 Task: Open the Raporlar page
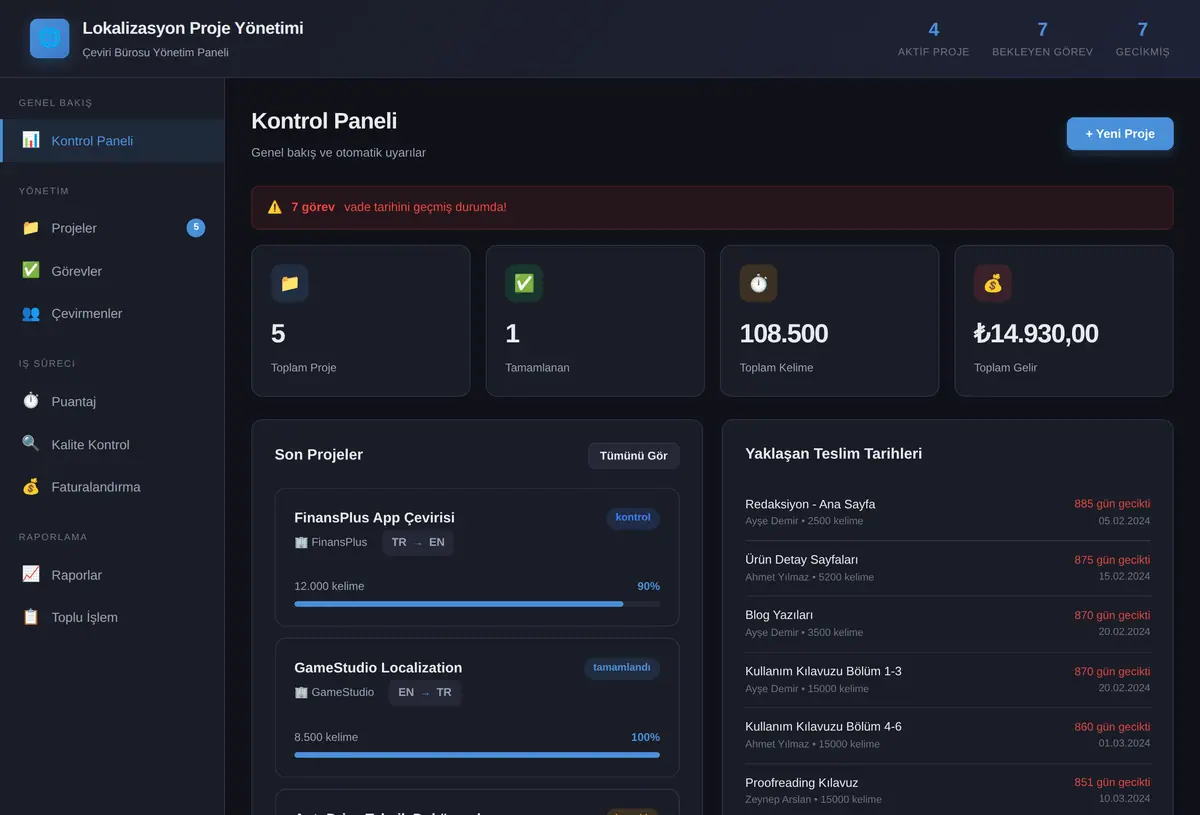pos(112,575)
